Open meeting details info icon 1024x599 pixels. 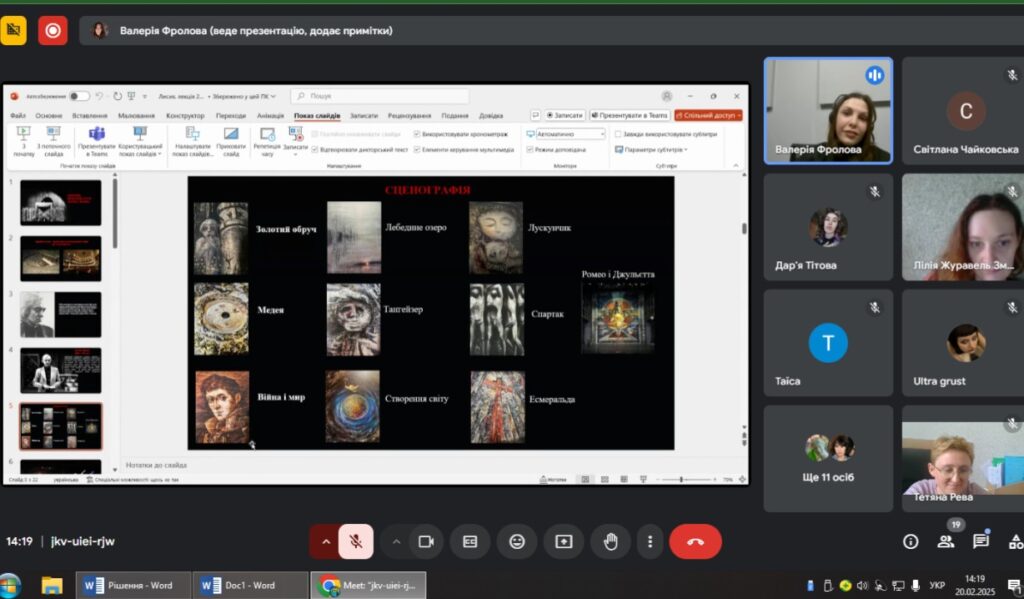click(910, 541)
